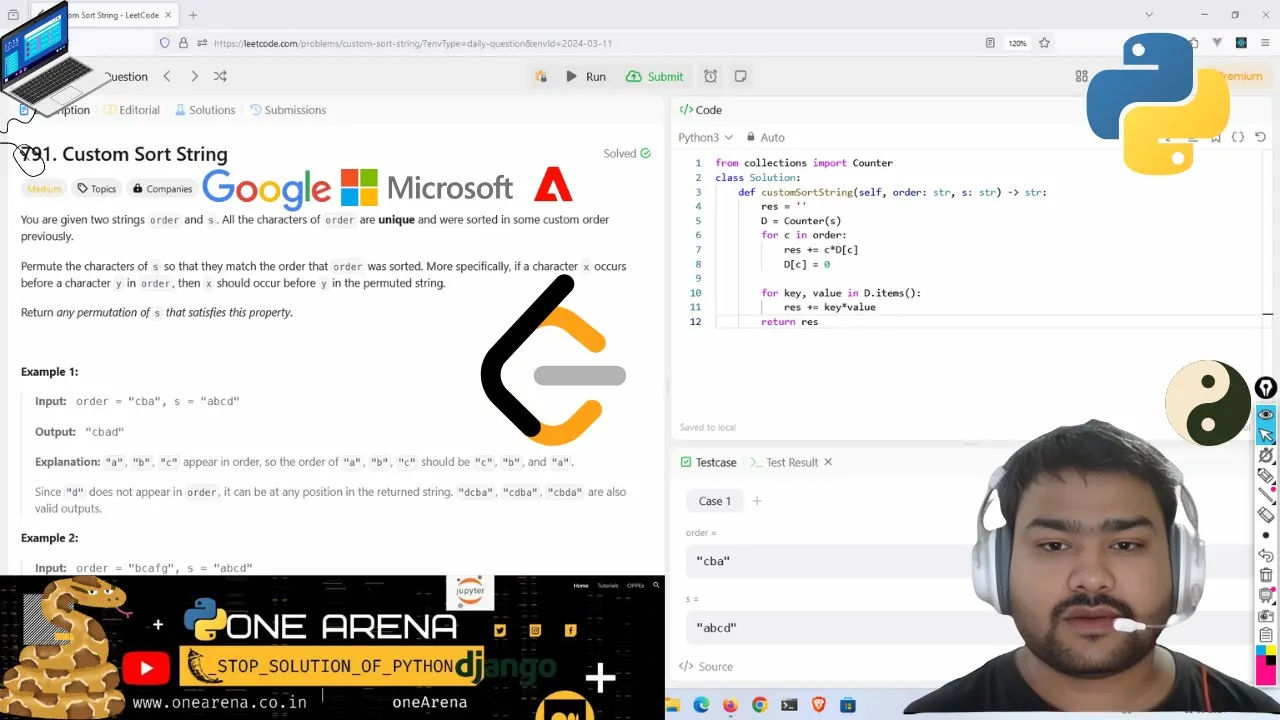1280x720 pixels.
Task: Click the browser address bar URL
Action: (413, 43)
